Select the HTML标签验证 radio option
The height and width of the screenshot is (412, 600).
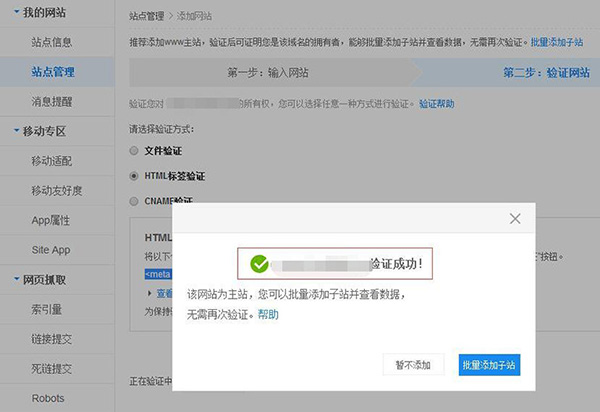point(135,176)
